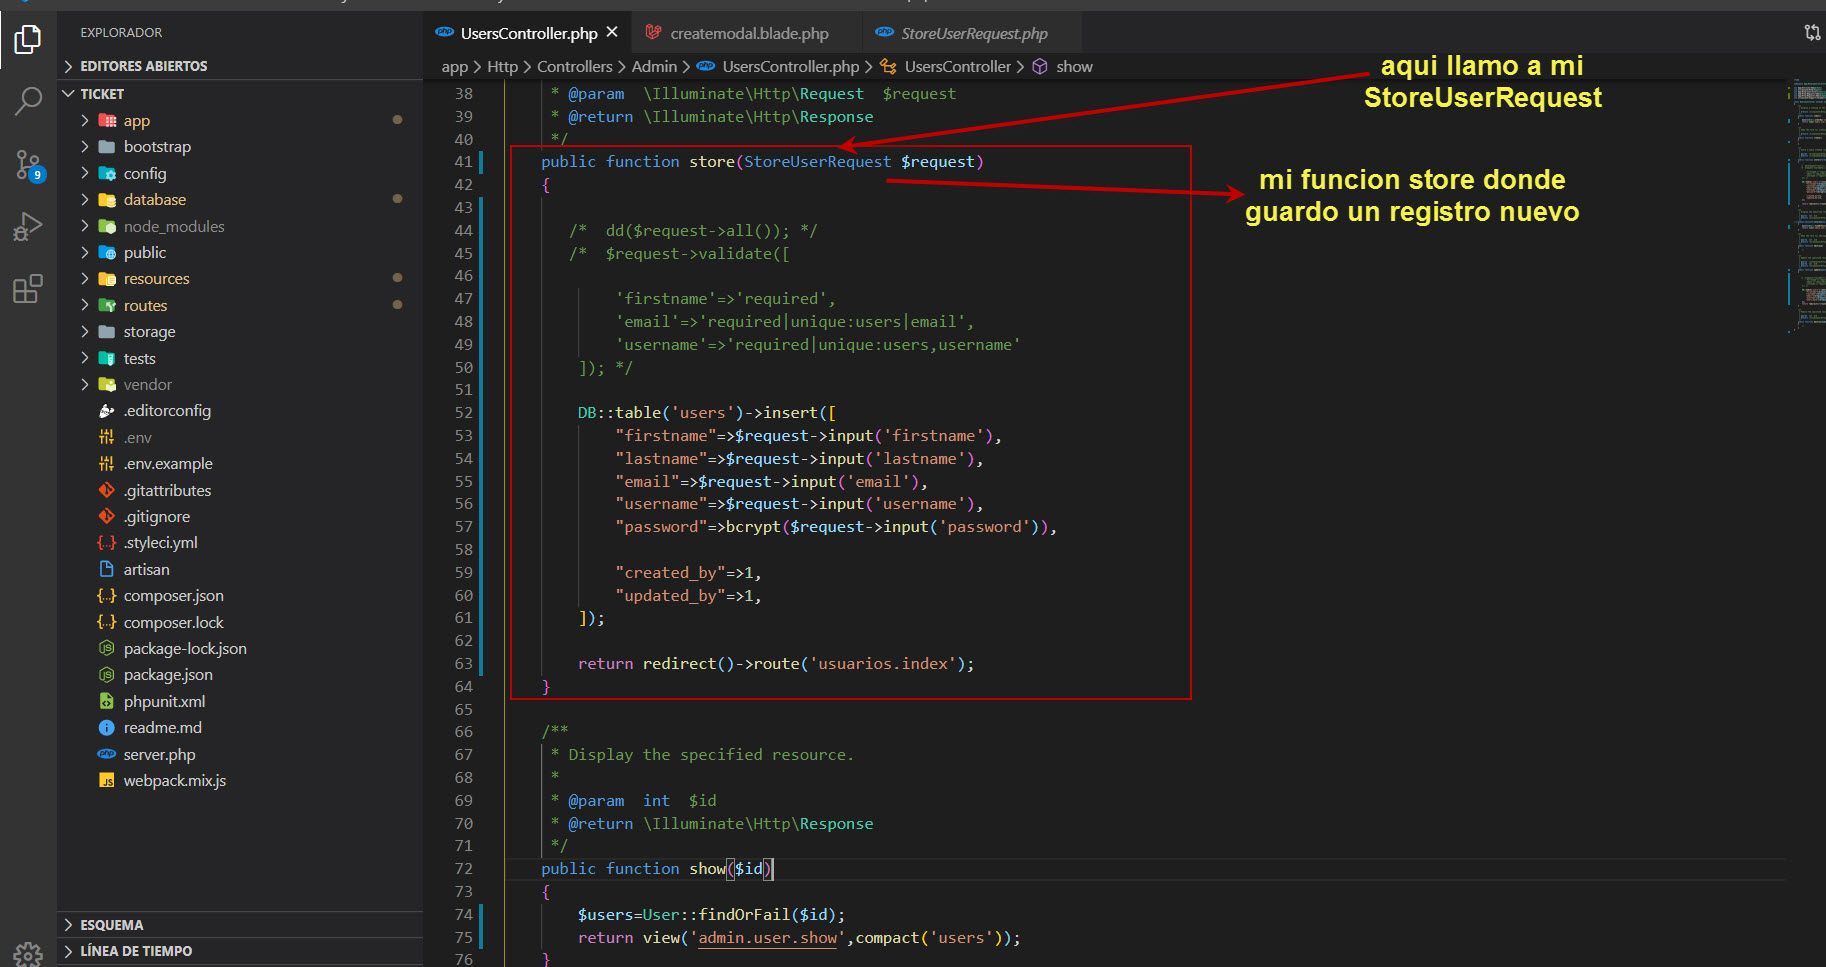Collapse the TICKET project folder section
1826x967 pixels.
pyautogui.click(x=240, y=93)
